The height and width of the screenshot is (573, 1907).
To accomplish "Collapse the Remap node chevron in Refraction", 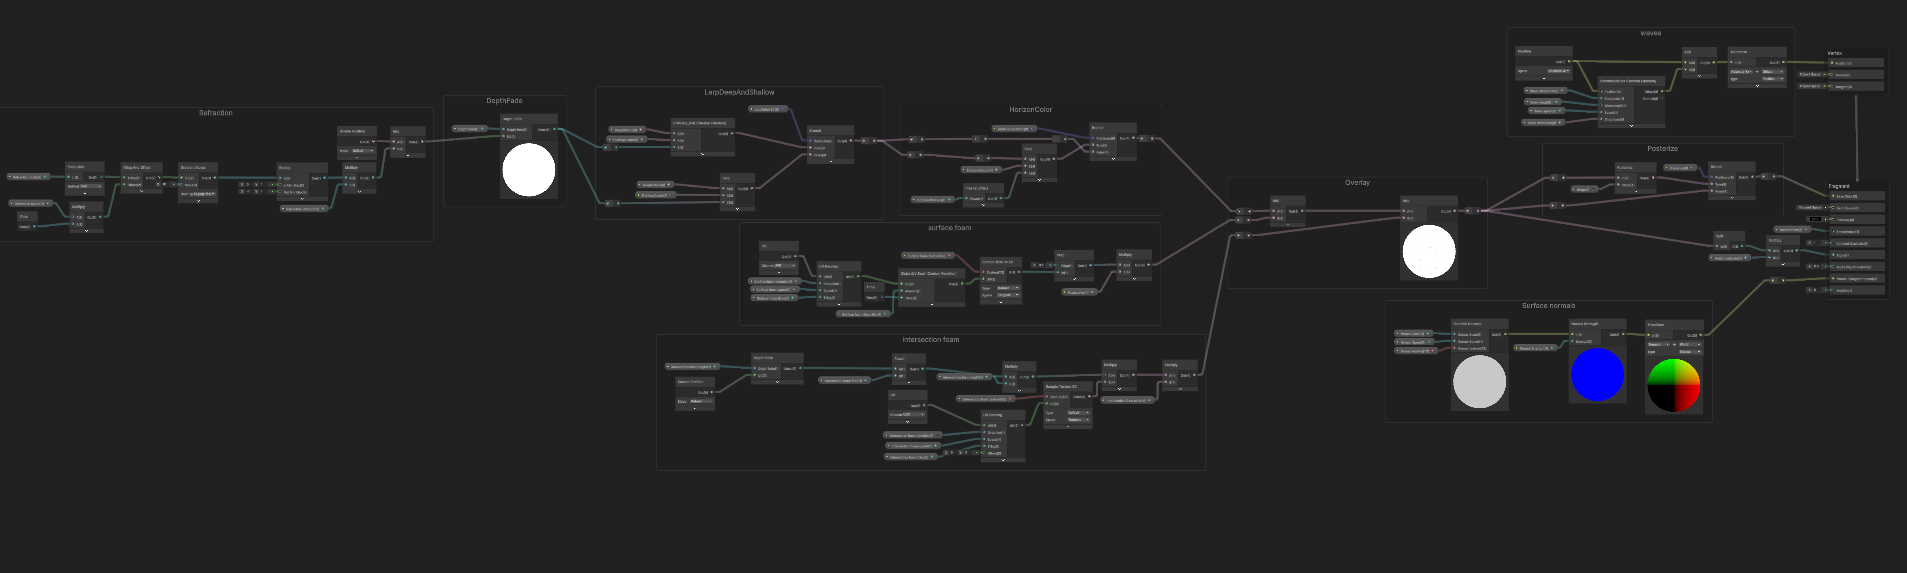I will pos(302,199).
